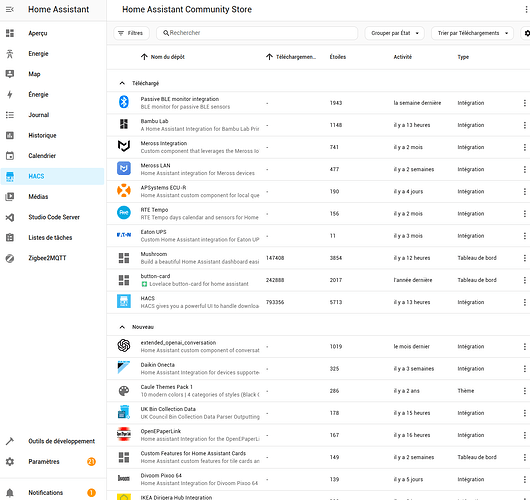The height and width of the screenshot is (500, 530).
Task: Sort by Étoiles column
Action: 338,57
